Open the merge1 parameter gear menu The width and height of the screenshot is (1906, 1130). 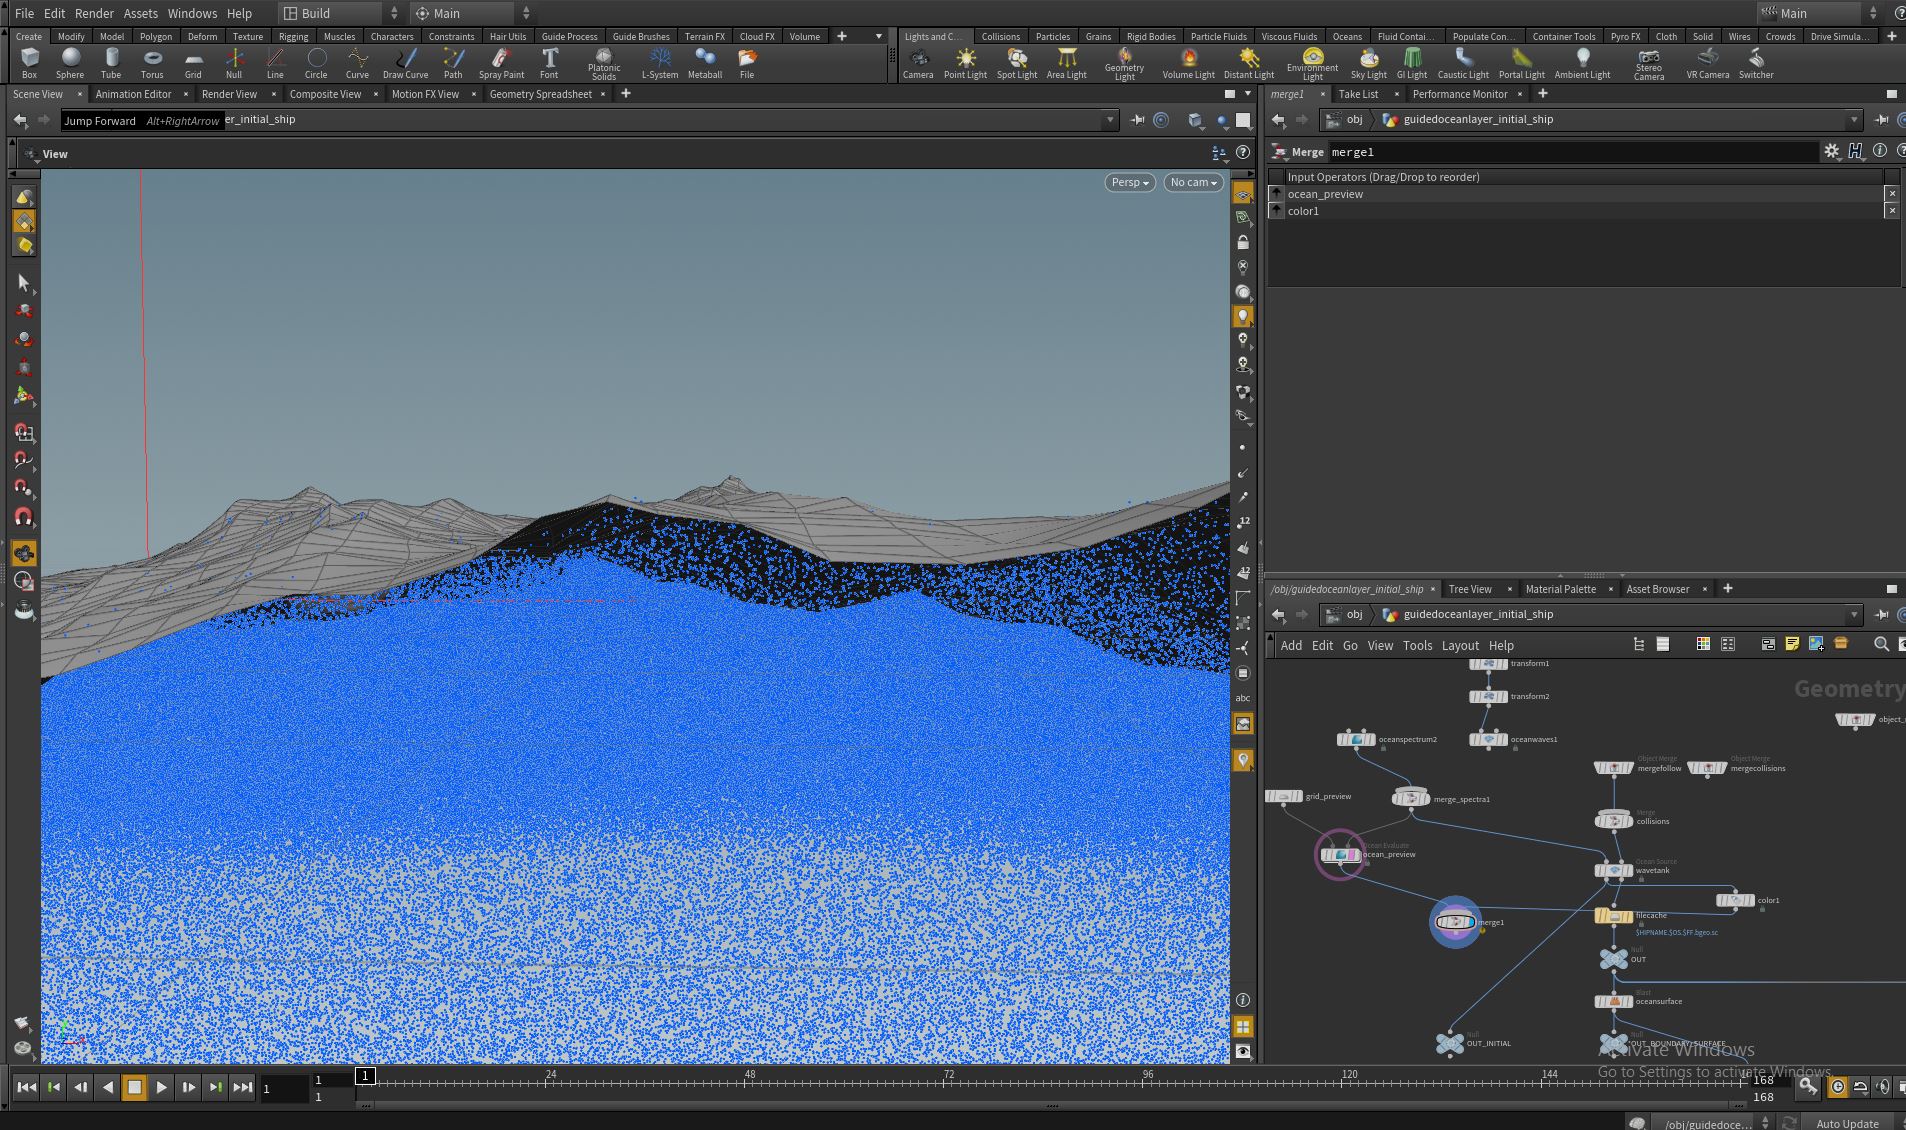point(1831,151)
